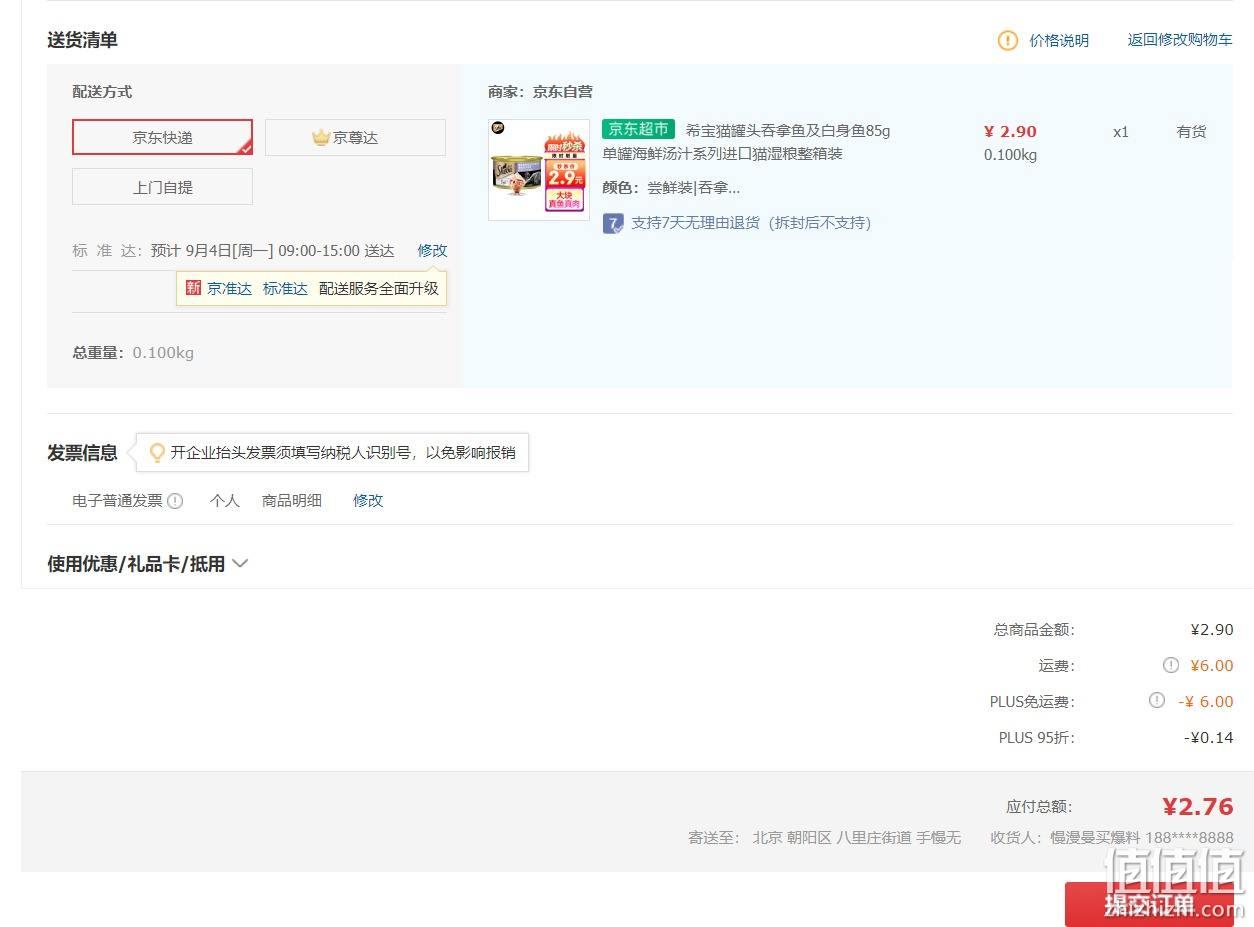Click the 电子普通发票 invoice type text

point(117,501)
